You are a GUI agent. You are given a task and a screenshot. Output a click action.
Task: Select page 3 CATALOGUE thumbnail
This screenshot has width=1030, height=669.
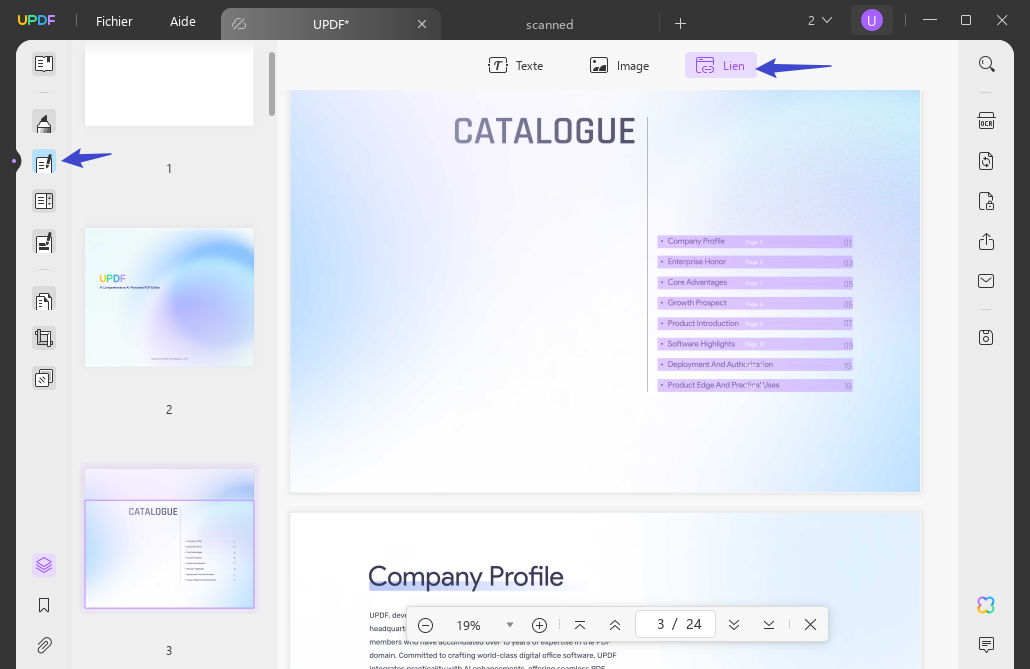(169, 538)
